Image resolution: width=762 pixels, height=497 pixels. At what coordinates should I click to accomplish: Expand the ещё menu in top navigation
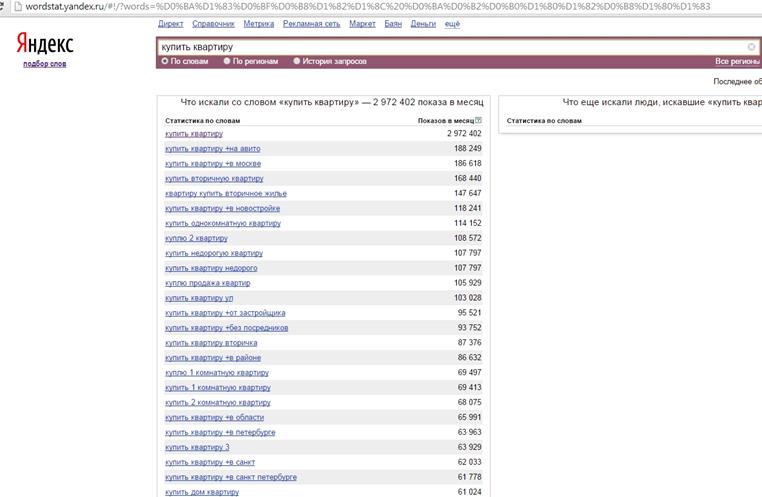tap(452, 24)
